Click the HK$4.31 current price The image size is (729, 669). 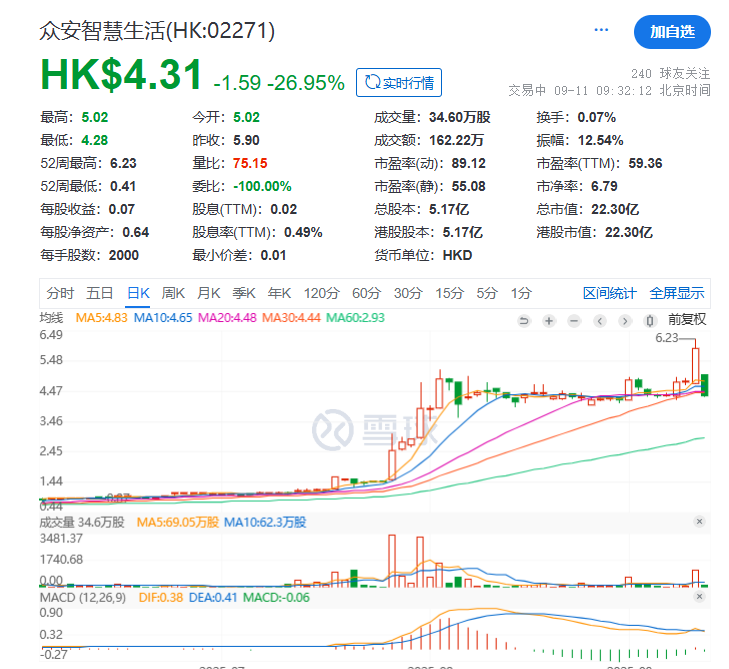point(121,75)
